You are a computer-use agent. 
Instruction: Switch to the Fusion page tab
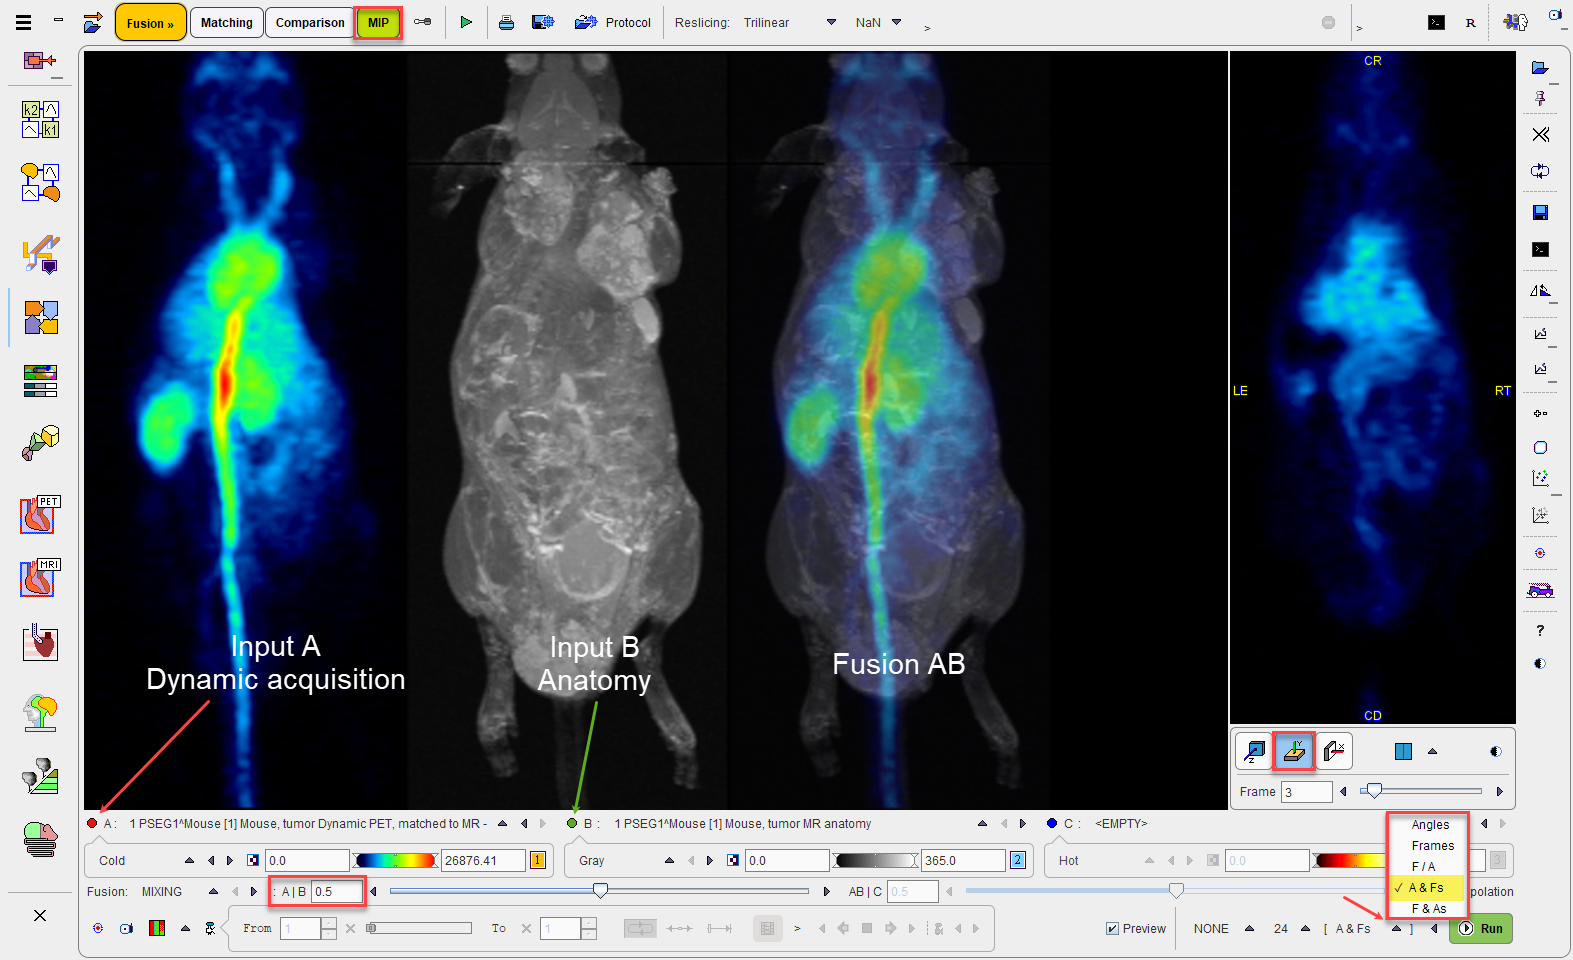click(151, 22)
